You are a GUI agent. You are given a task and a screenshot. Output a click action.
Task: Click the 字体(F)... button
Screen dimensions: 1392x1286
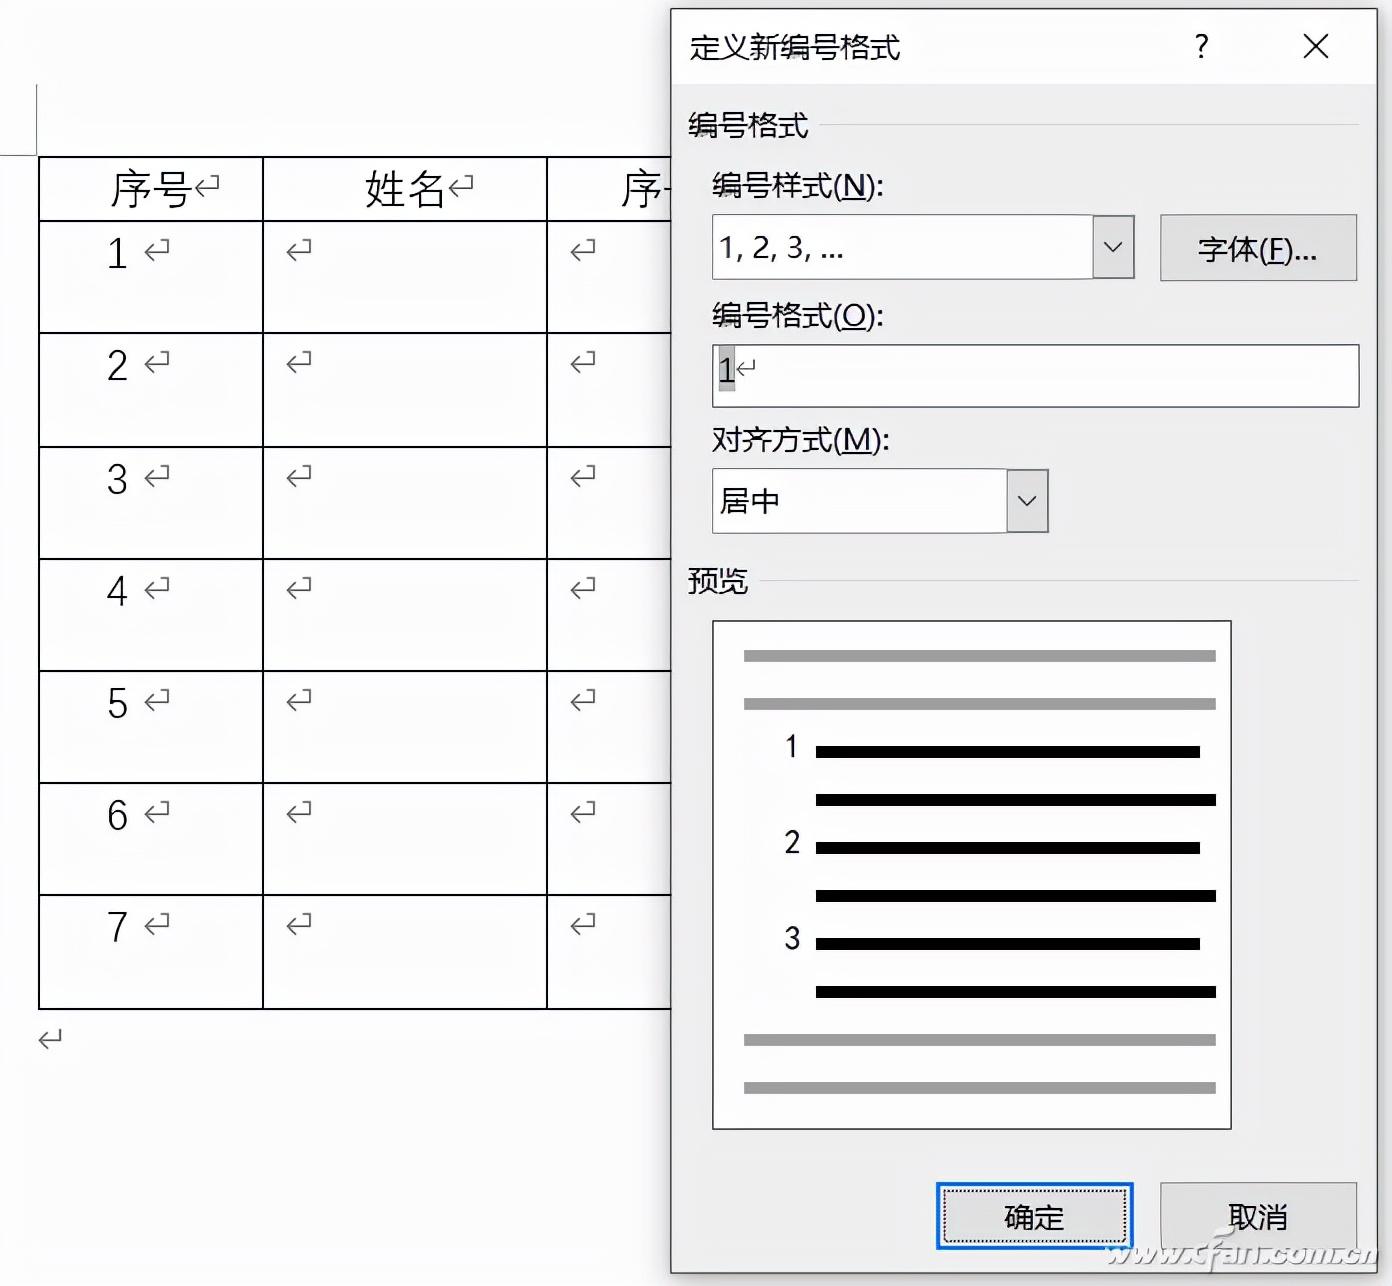(1258, 248)
